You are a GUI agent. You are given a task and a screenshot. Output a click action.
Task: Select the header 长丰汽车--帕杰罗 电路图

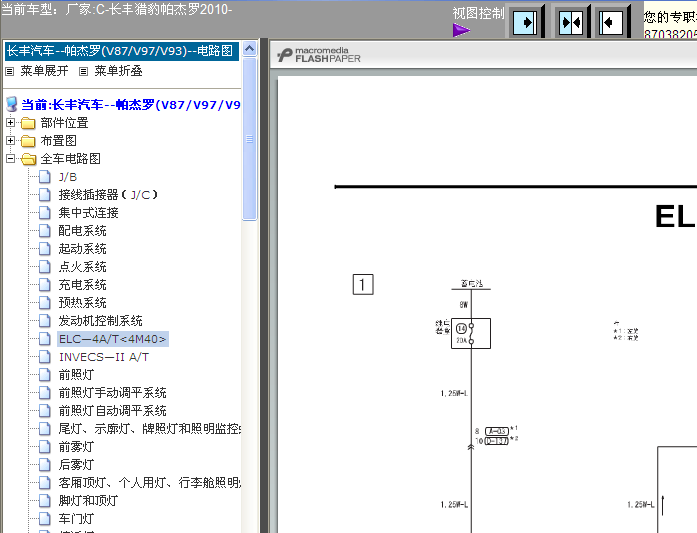pyautogui.click(x=121, y=51)
